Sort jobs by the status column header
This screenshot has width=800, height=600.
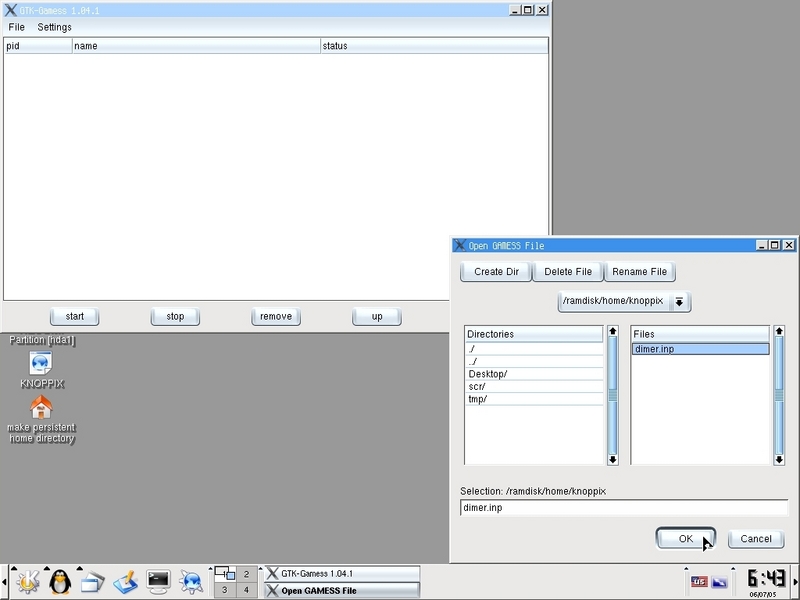433,46
